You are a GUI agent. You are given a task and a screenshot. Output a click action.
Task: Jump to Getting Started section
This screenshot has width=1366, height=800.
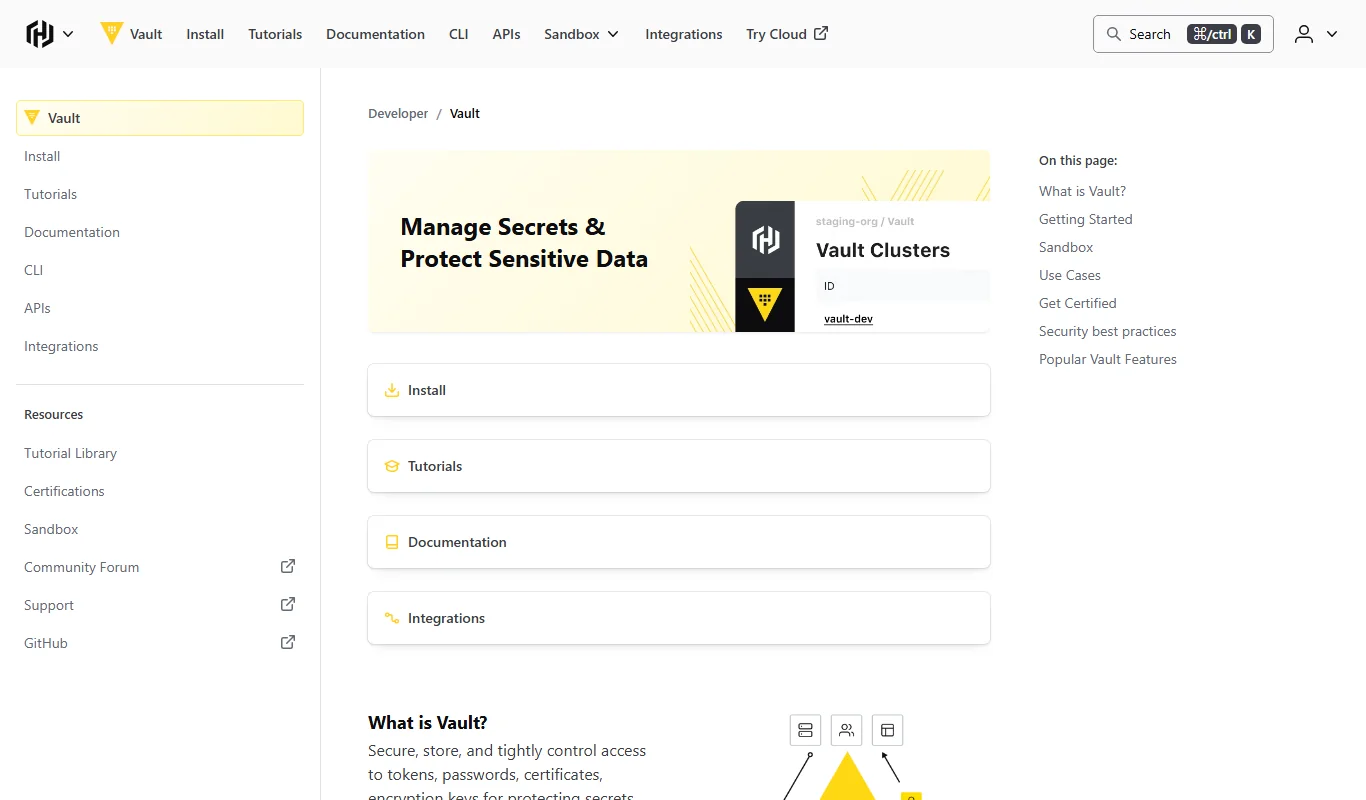pos(1086,219)
